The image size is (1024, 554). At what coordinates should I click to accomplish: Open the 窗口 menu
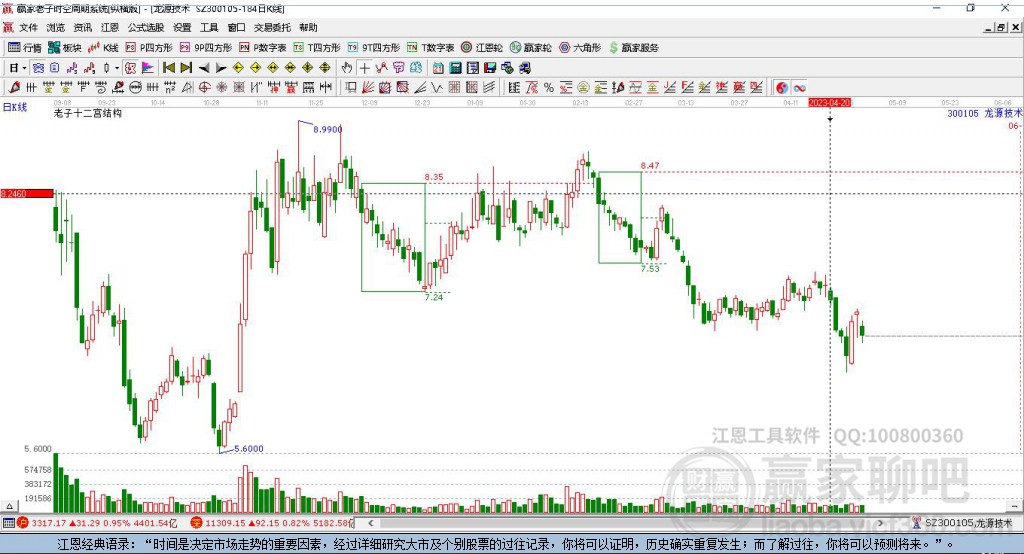[x=236, y=27]
